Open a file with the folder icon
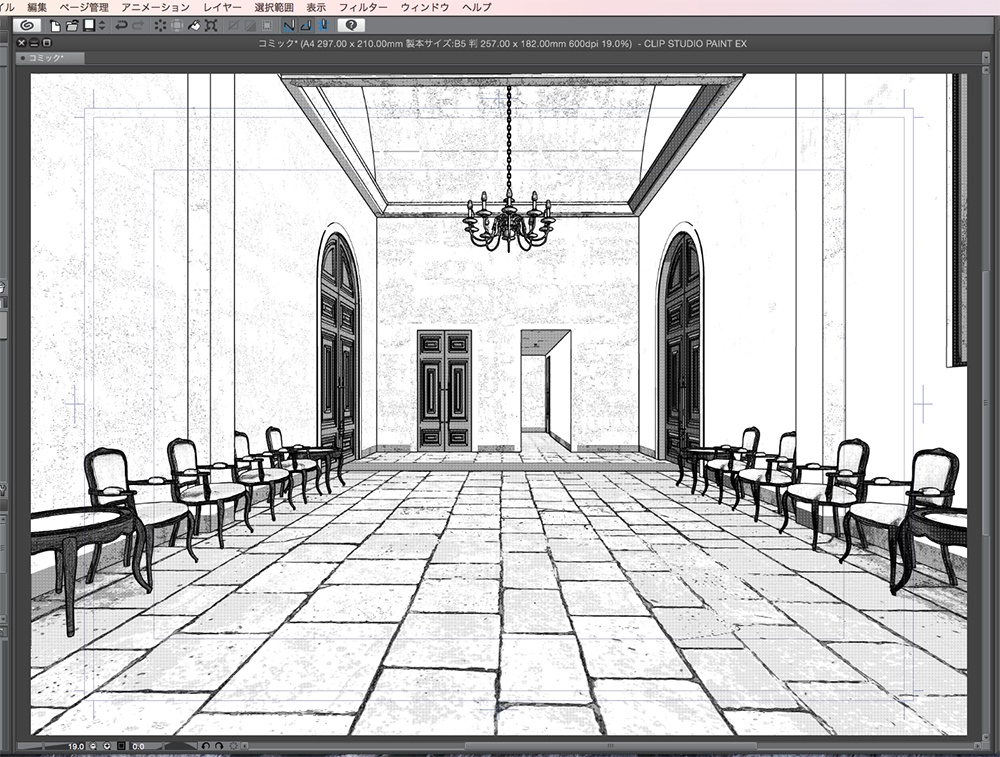This screenshot has width=1000, height=757. pos(72,26)
